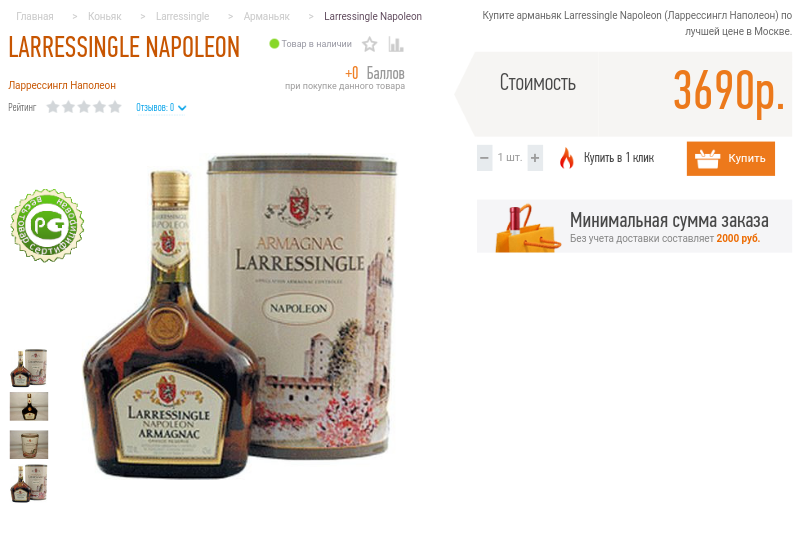
Task: Decrease quantity with the minus button
Action: [x=485, y=158]
